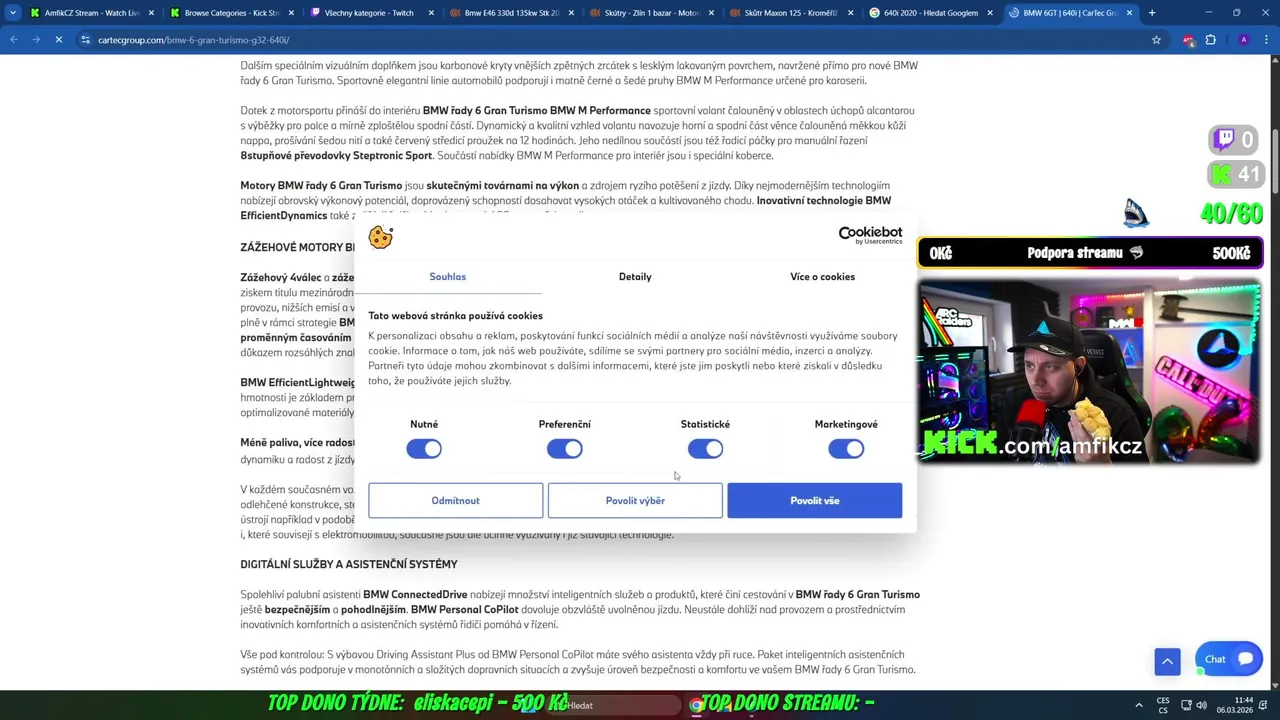Close the 640i 2020 Google search tab

tap(990, 13)
